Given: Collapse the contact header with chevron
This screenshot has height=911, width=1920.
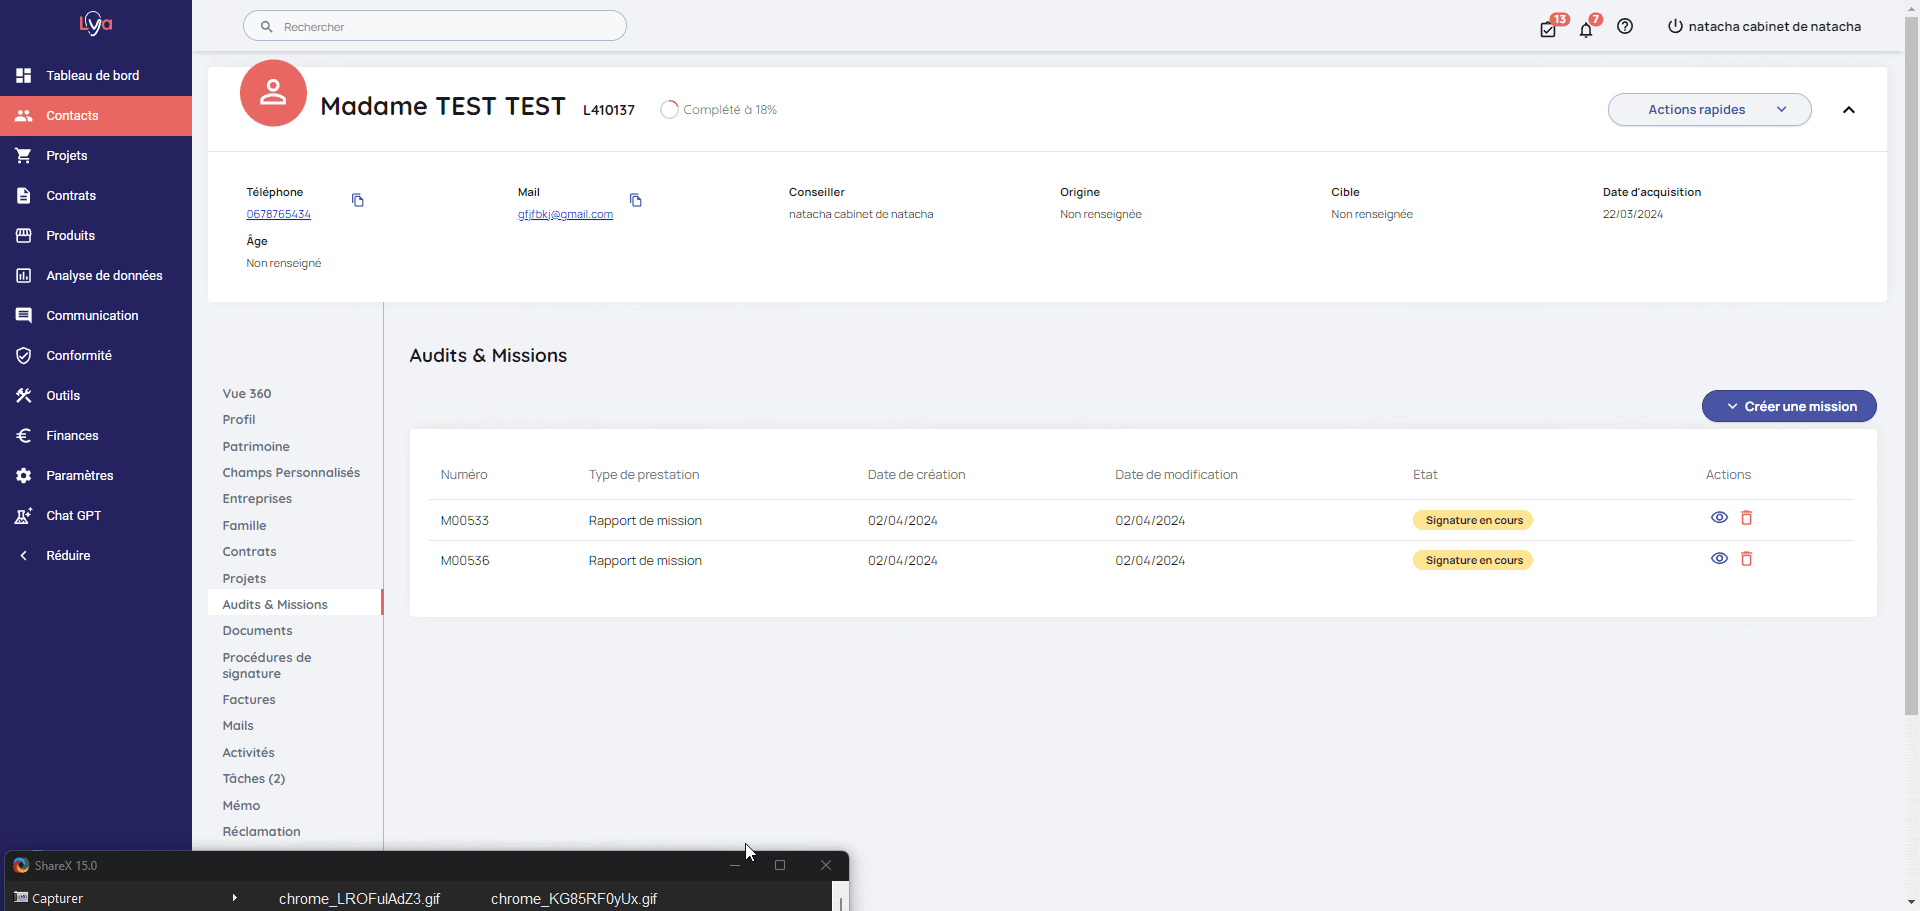Looking at the screenshot, I should [x=1848, y=110].
